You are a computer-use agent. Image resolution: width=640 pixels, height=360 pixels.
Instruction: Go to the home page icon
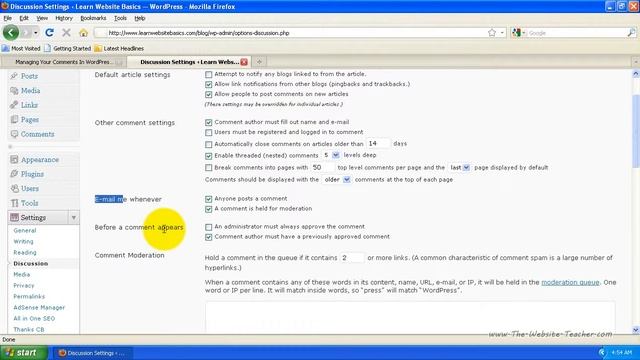tap(83, 33)
